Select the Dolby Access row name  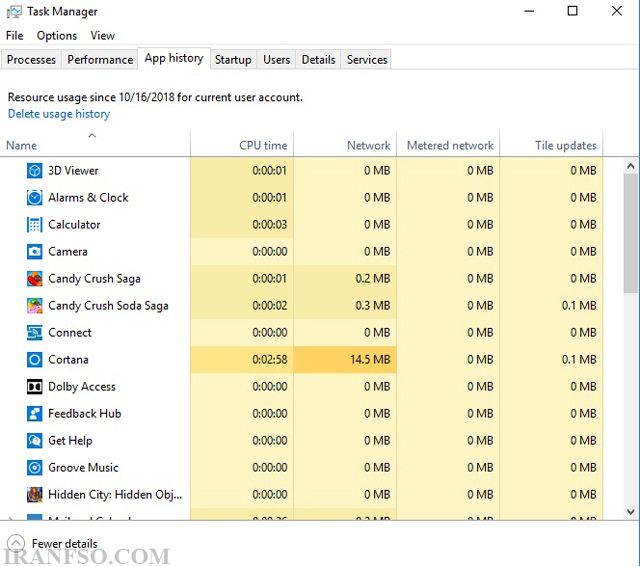point(82,387)
